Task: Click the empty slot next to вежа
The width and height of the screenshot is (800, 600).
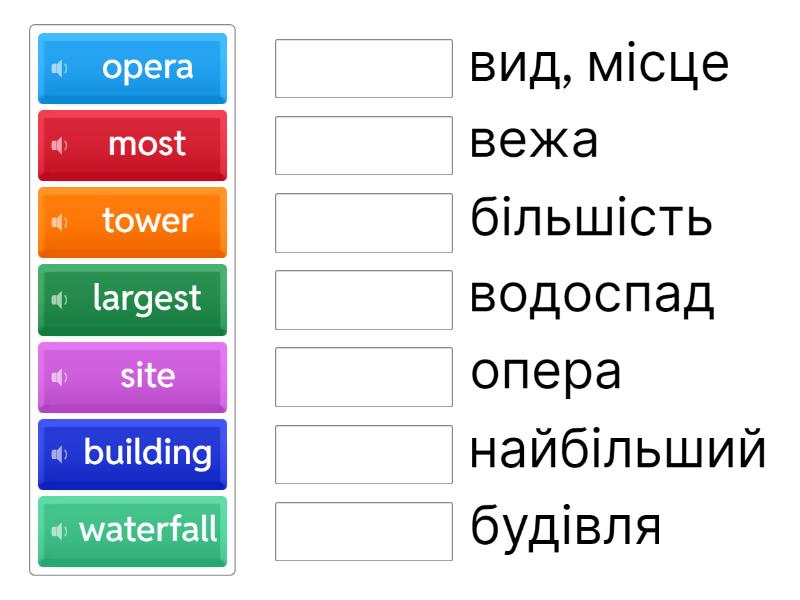Action: [x=364, y=145]
